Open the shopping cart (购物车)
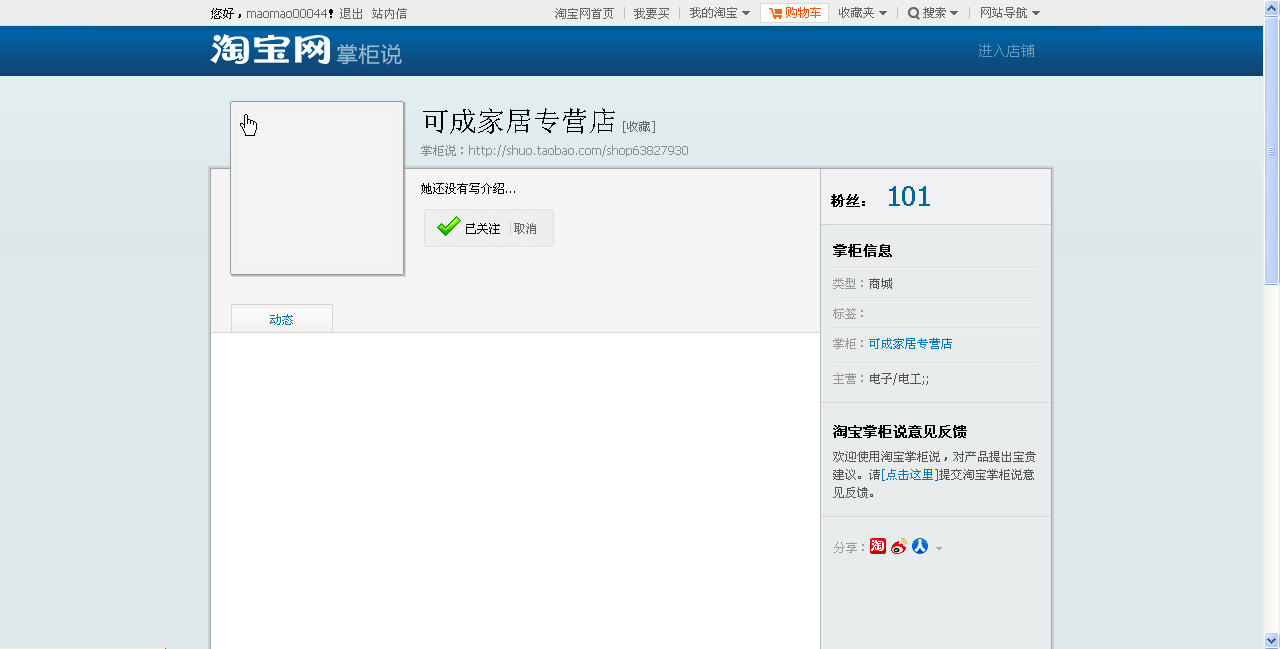This screenshot has height=649, width=1280. 794,13
